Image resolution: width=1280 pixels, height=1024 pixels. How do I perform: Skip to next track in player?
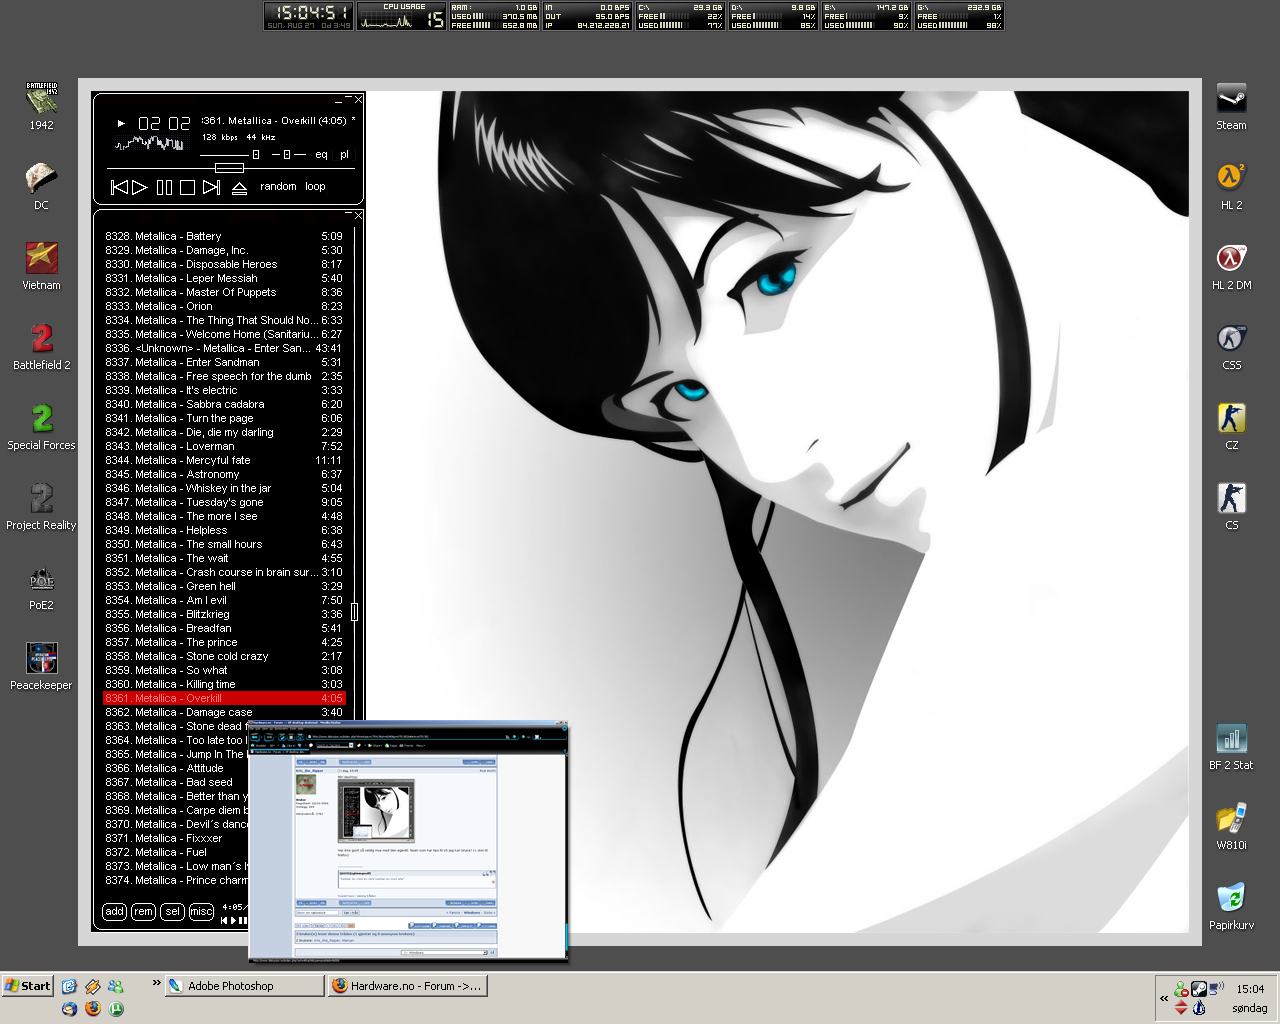pos(211,187)
